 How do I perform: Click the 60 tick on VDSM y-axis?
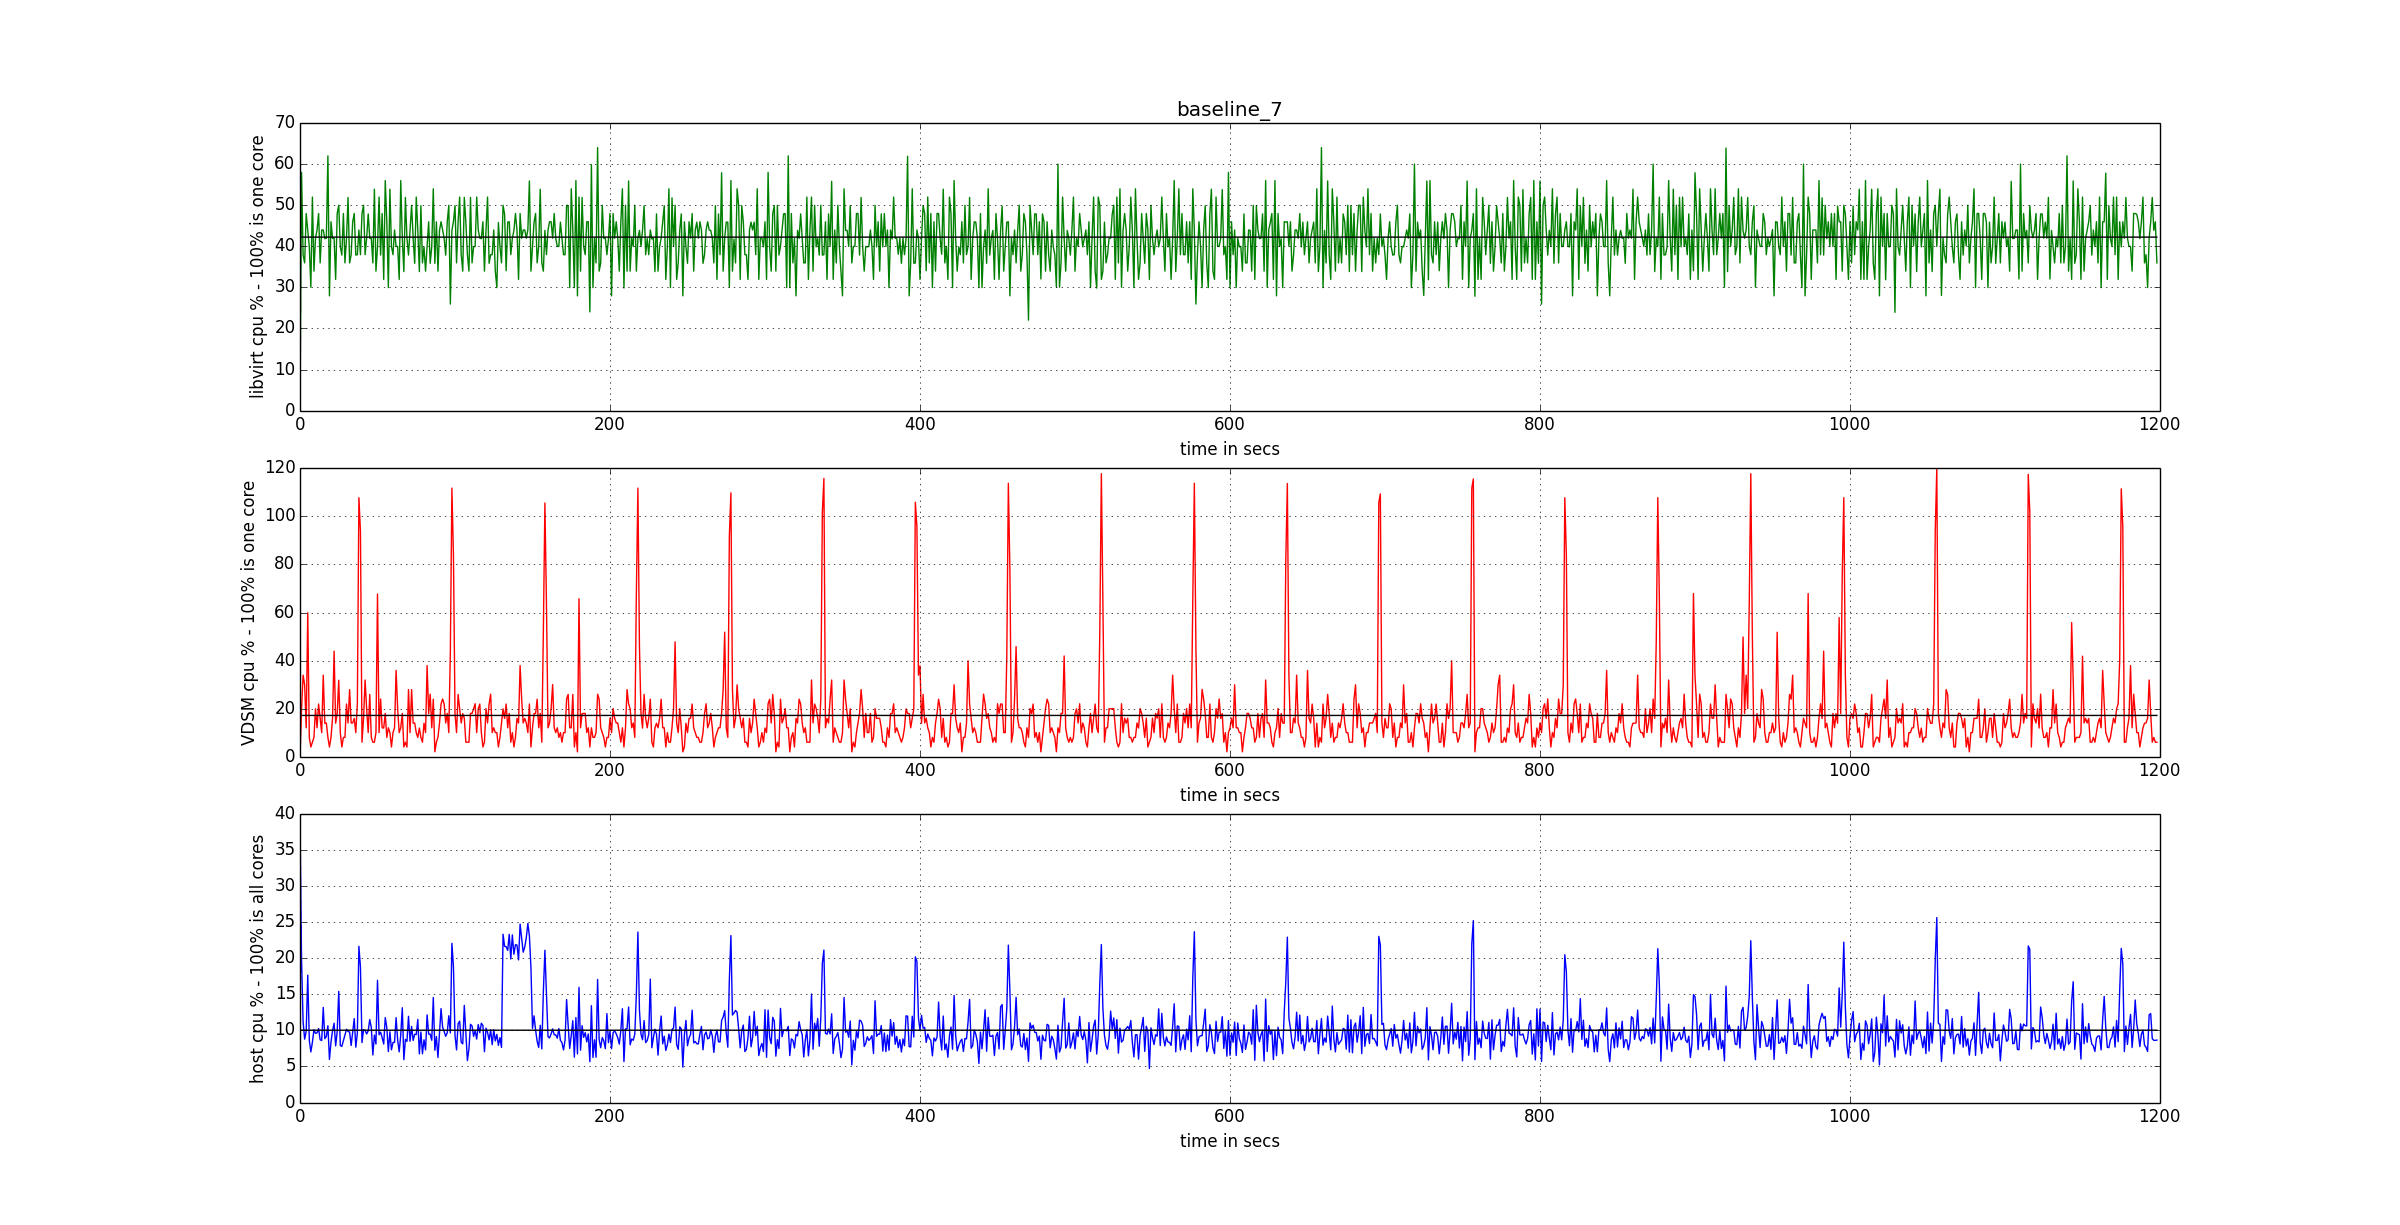(x=284, y=612)
